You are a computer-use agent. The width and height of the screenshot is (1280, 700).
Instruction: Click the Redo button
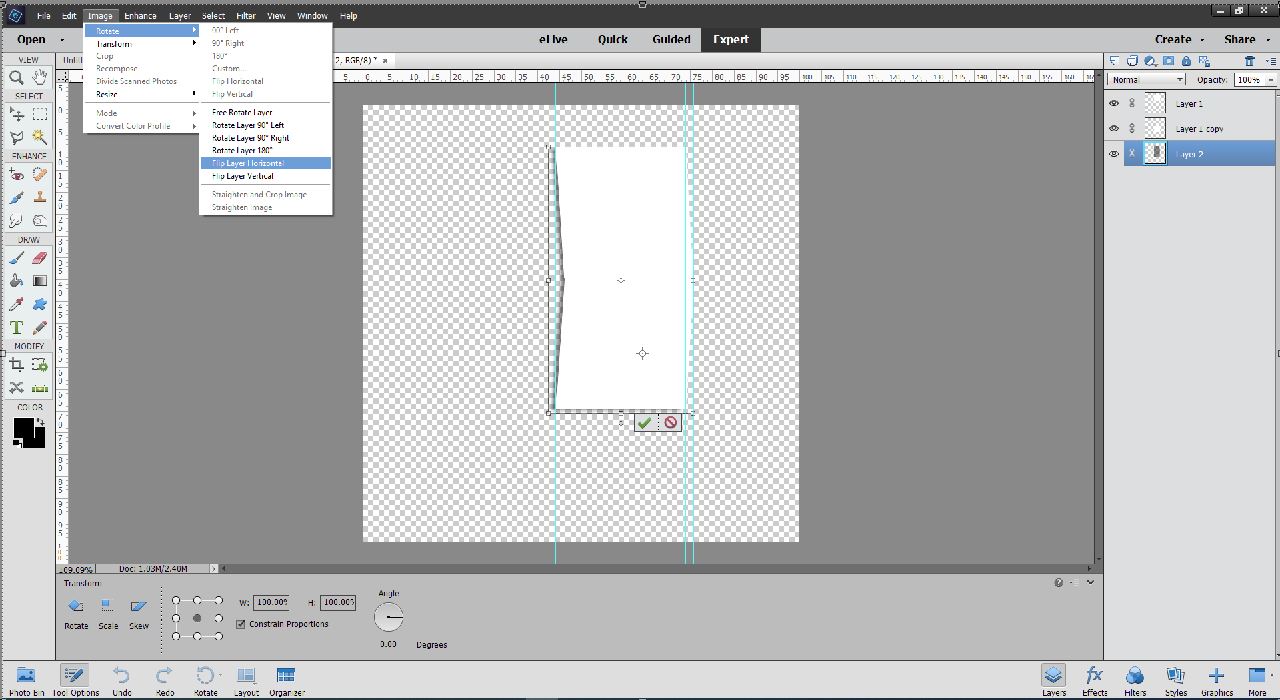(x=164, y=681)
